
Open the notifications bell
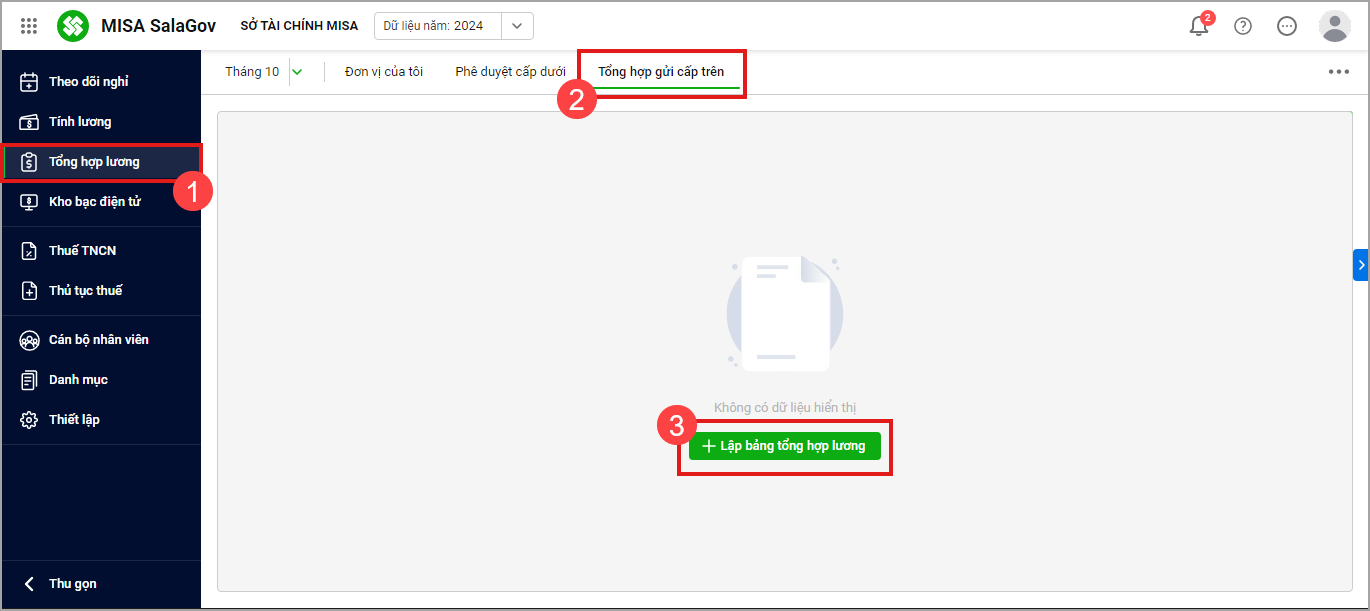(1198, 26)
